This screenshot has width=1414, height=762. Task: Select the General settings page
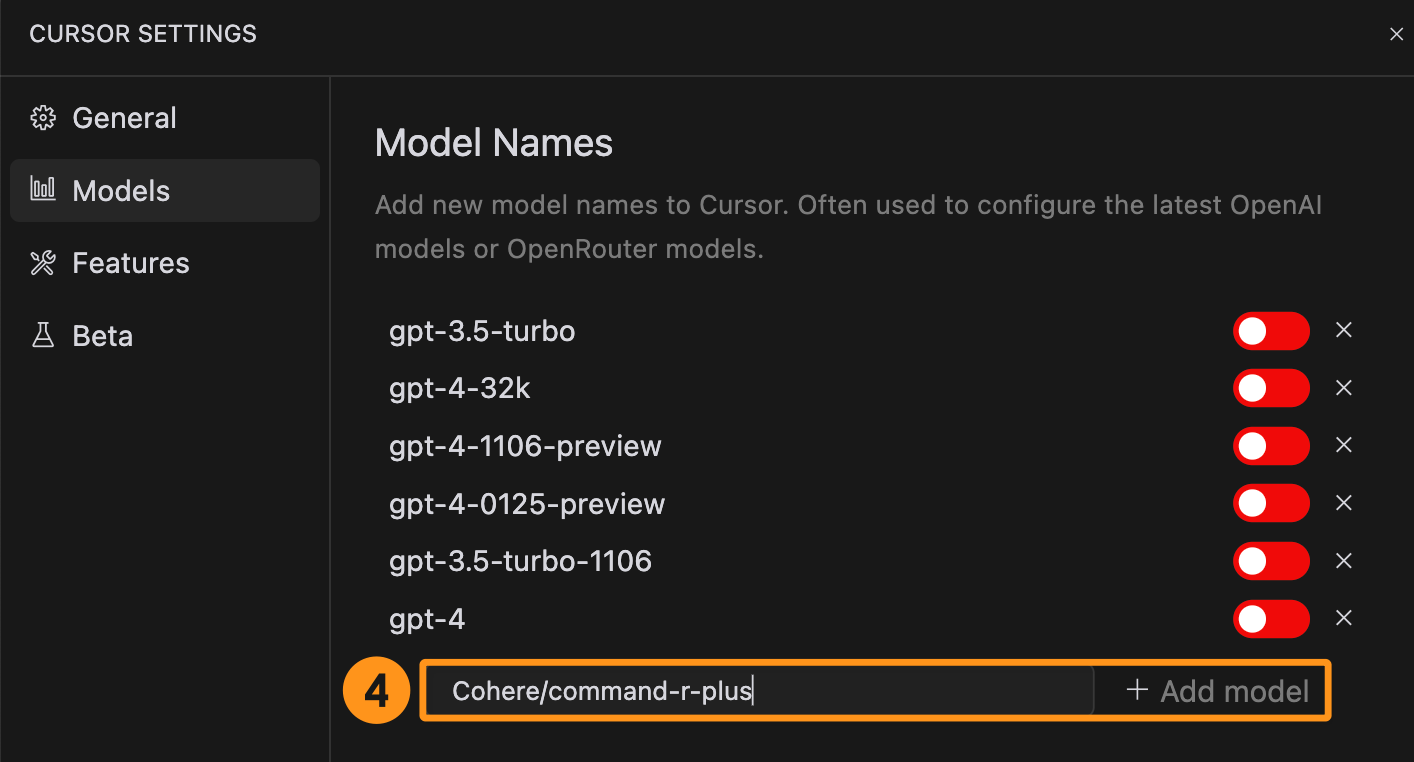point(124,117)
